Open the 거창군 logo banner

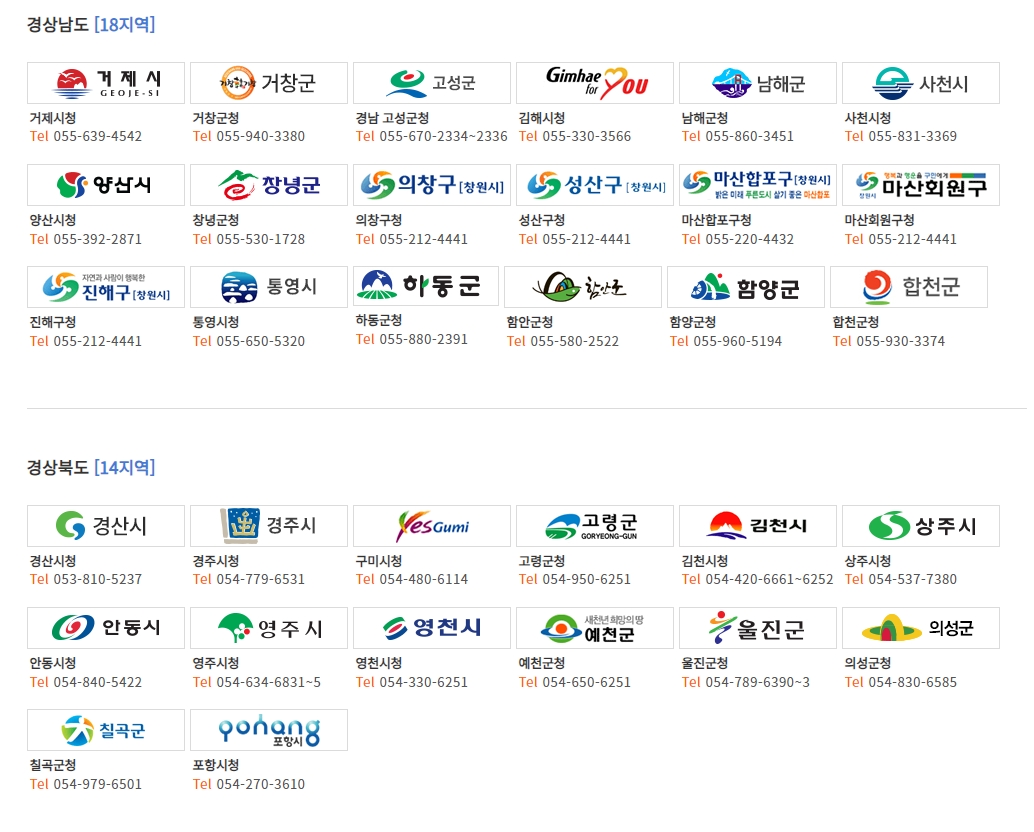click(x=269, y=83)
